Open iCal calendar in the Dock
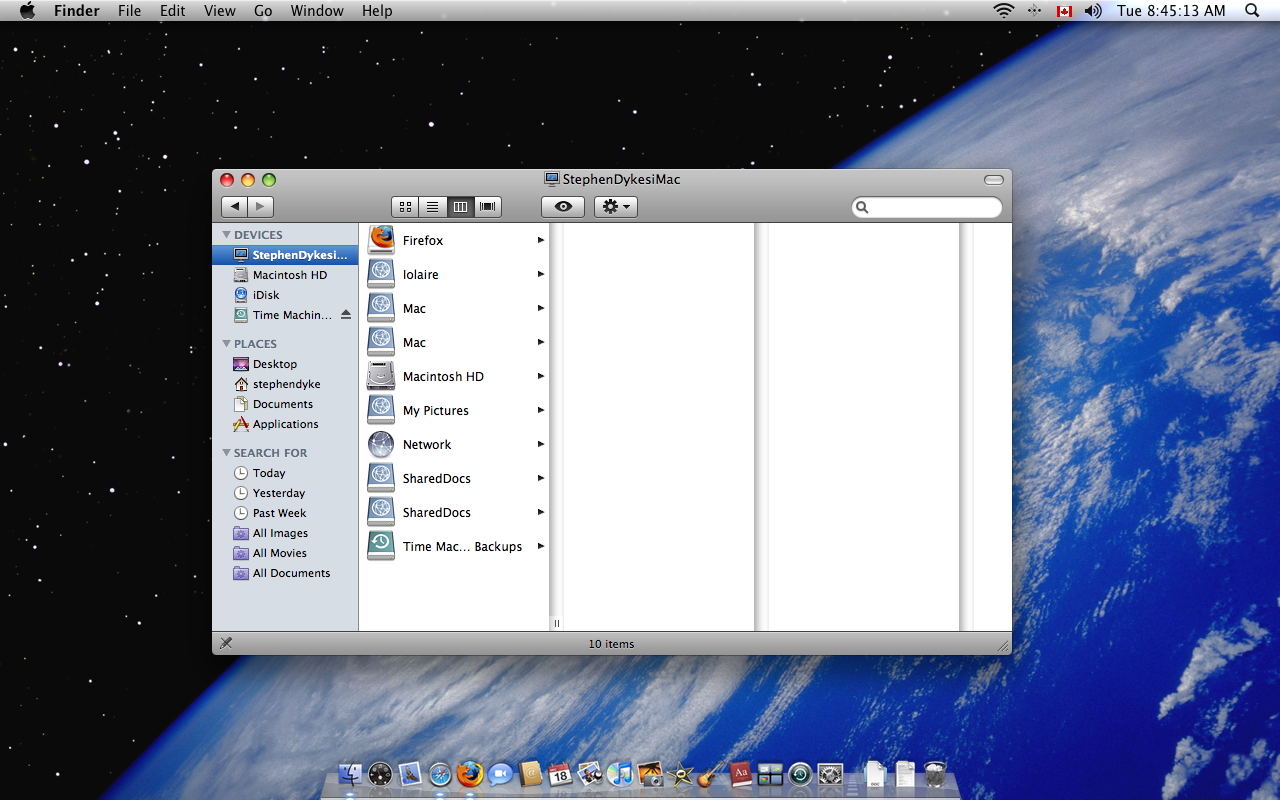The image size is (1280, 800). (x=560, y=773)
